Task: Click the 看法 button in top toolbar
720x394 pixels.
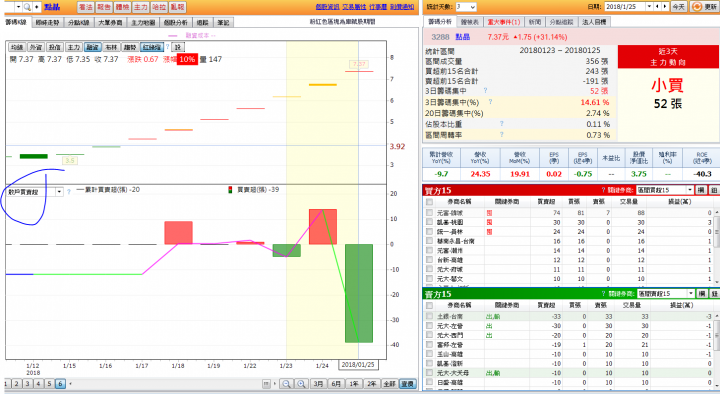Action: tap(85, 7)
